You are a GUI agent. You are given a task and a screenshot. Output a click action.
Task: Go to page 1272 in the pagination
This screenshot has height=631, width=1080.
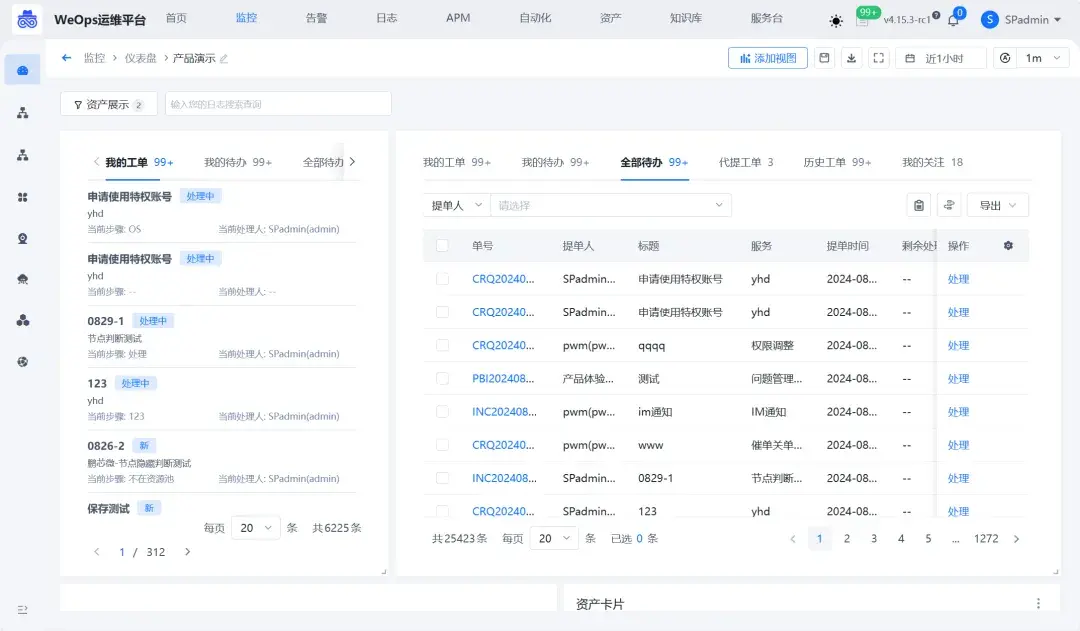(986, 538)
